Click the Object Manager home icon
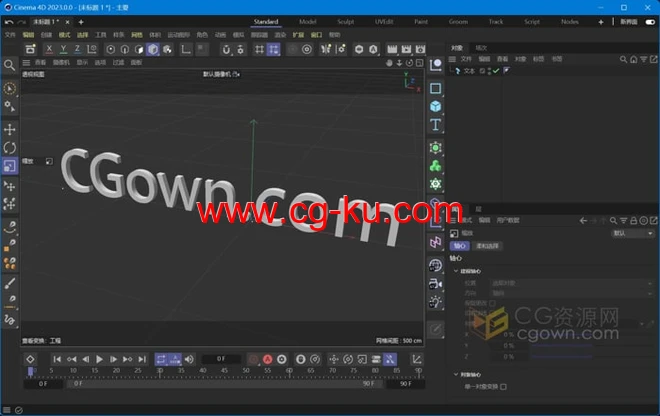660x416 pixels. point(633,59)
